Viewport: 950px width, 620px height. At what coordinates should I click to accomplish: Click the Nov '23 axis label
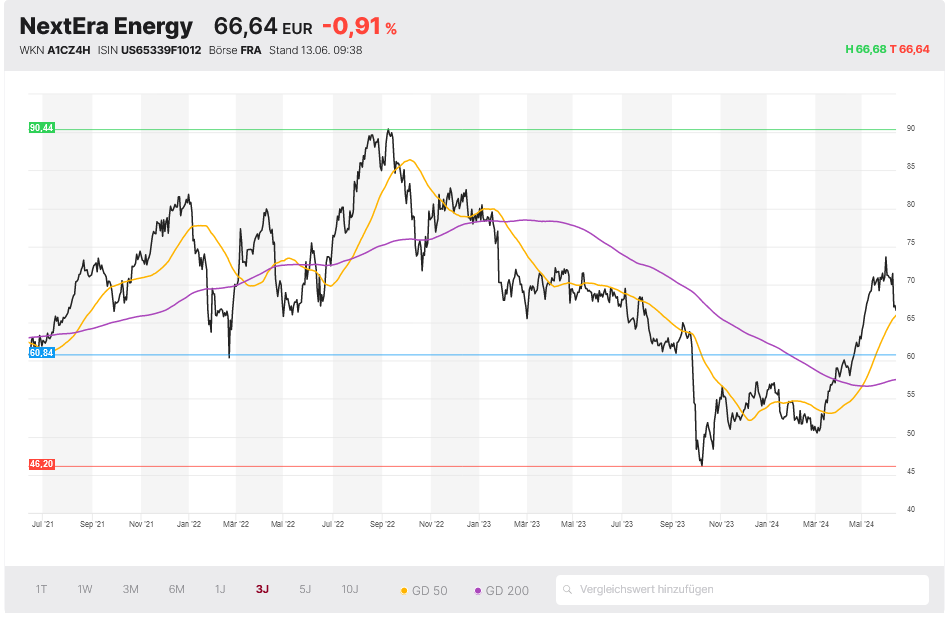[x=721, y=524]
